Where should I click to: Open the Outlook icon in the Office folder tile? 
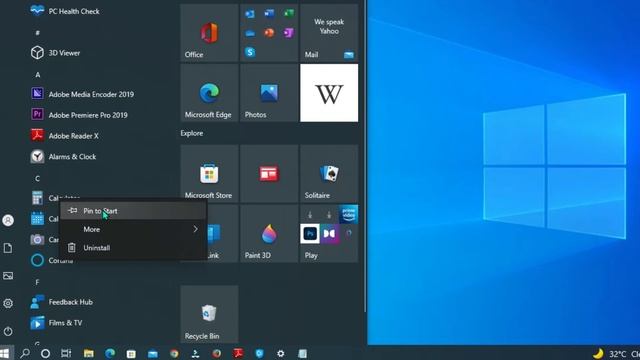point(250,14)
